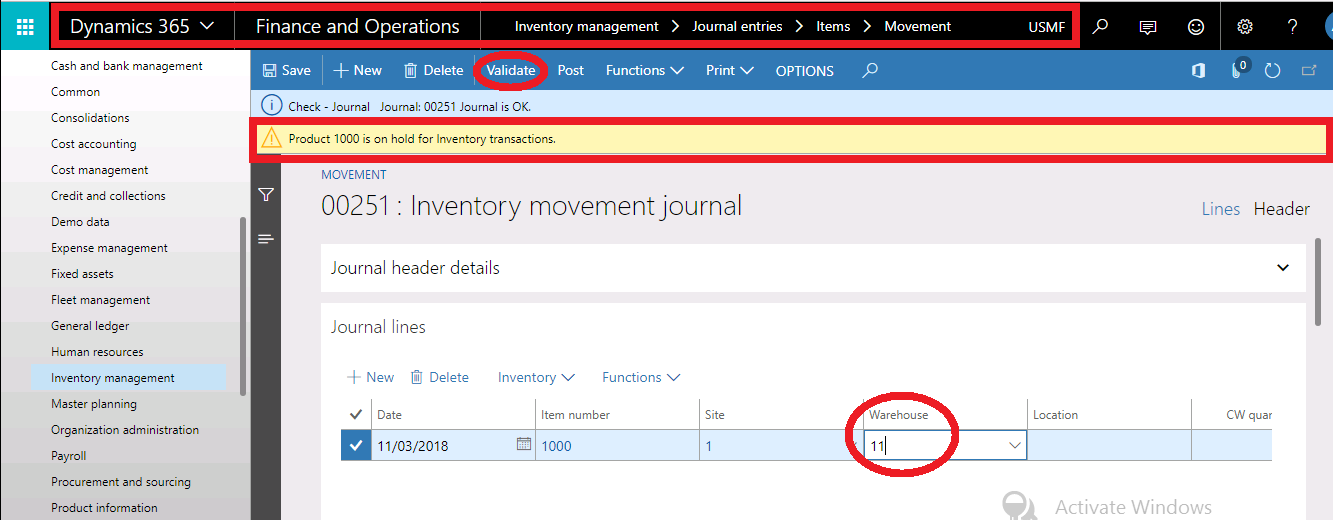Viewport: 1333px width, 520px height.
Task: Toggle row selection checkbox for line 1000
Action: point(356,445)
